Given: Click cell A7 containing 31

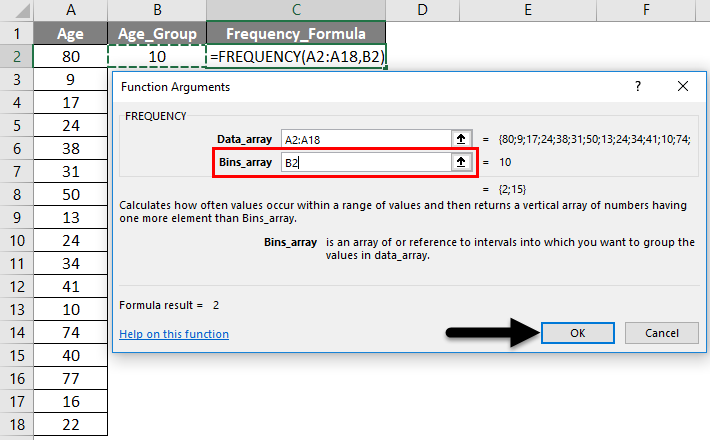Looking at the screenshot, I should point(71,171).
